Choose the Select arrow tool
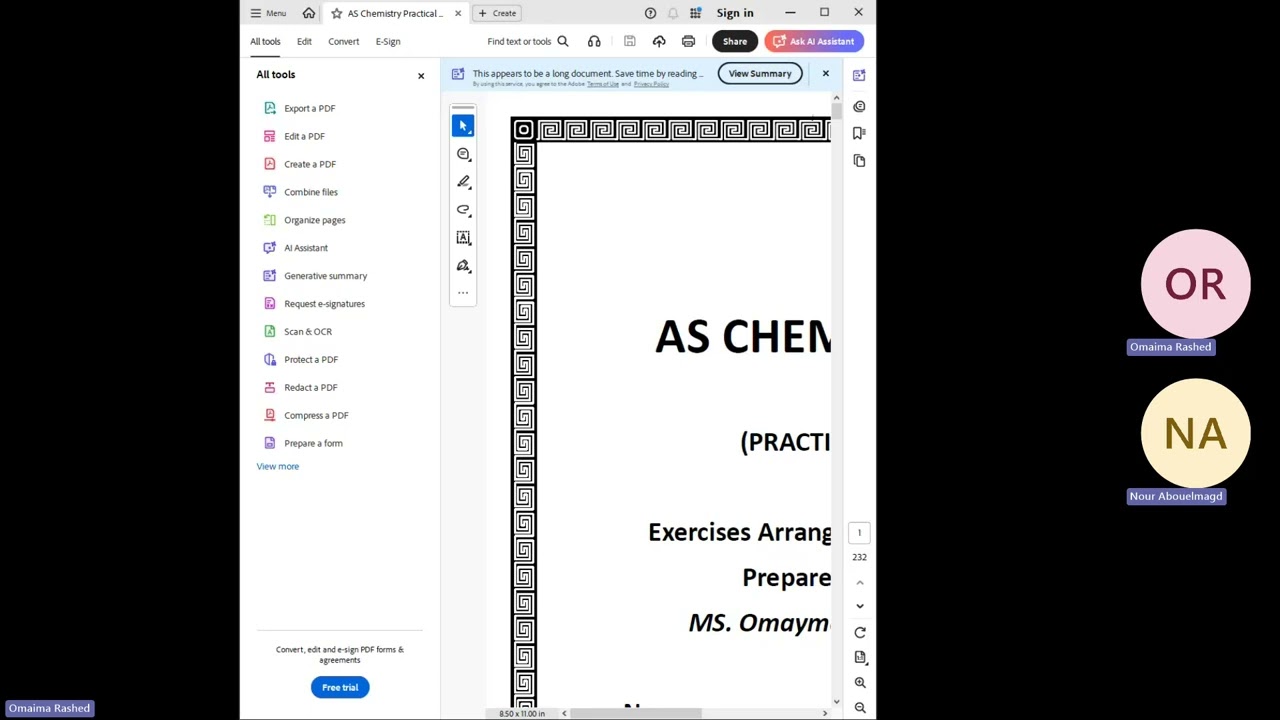This screenshot has height=720, width=1280. pos(463,126)
